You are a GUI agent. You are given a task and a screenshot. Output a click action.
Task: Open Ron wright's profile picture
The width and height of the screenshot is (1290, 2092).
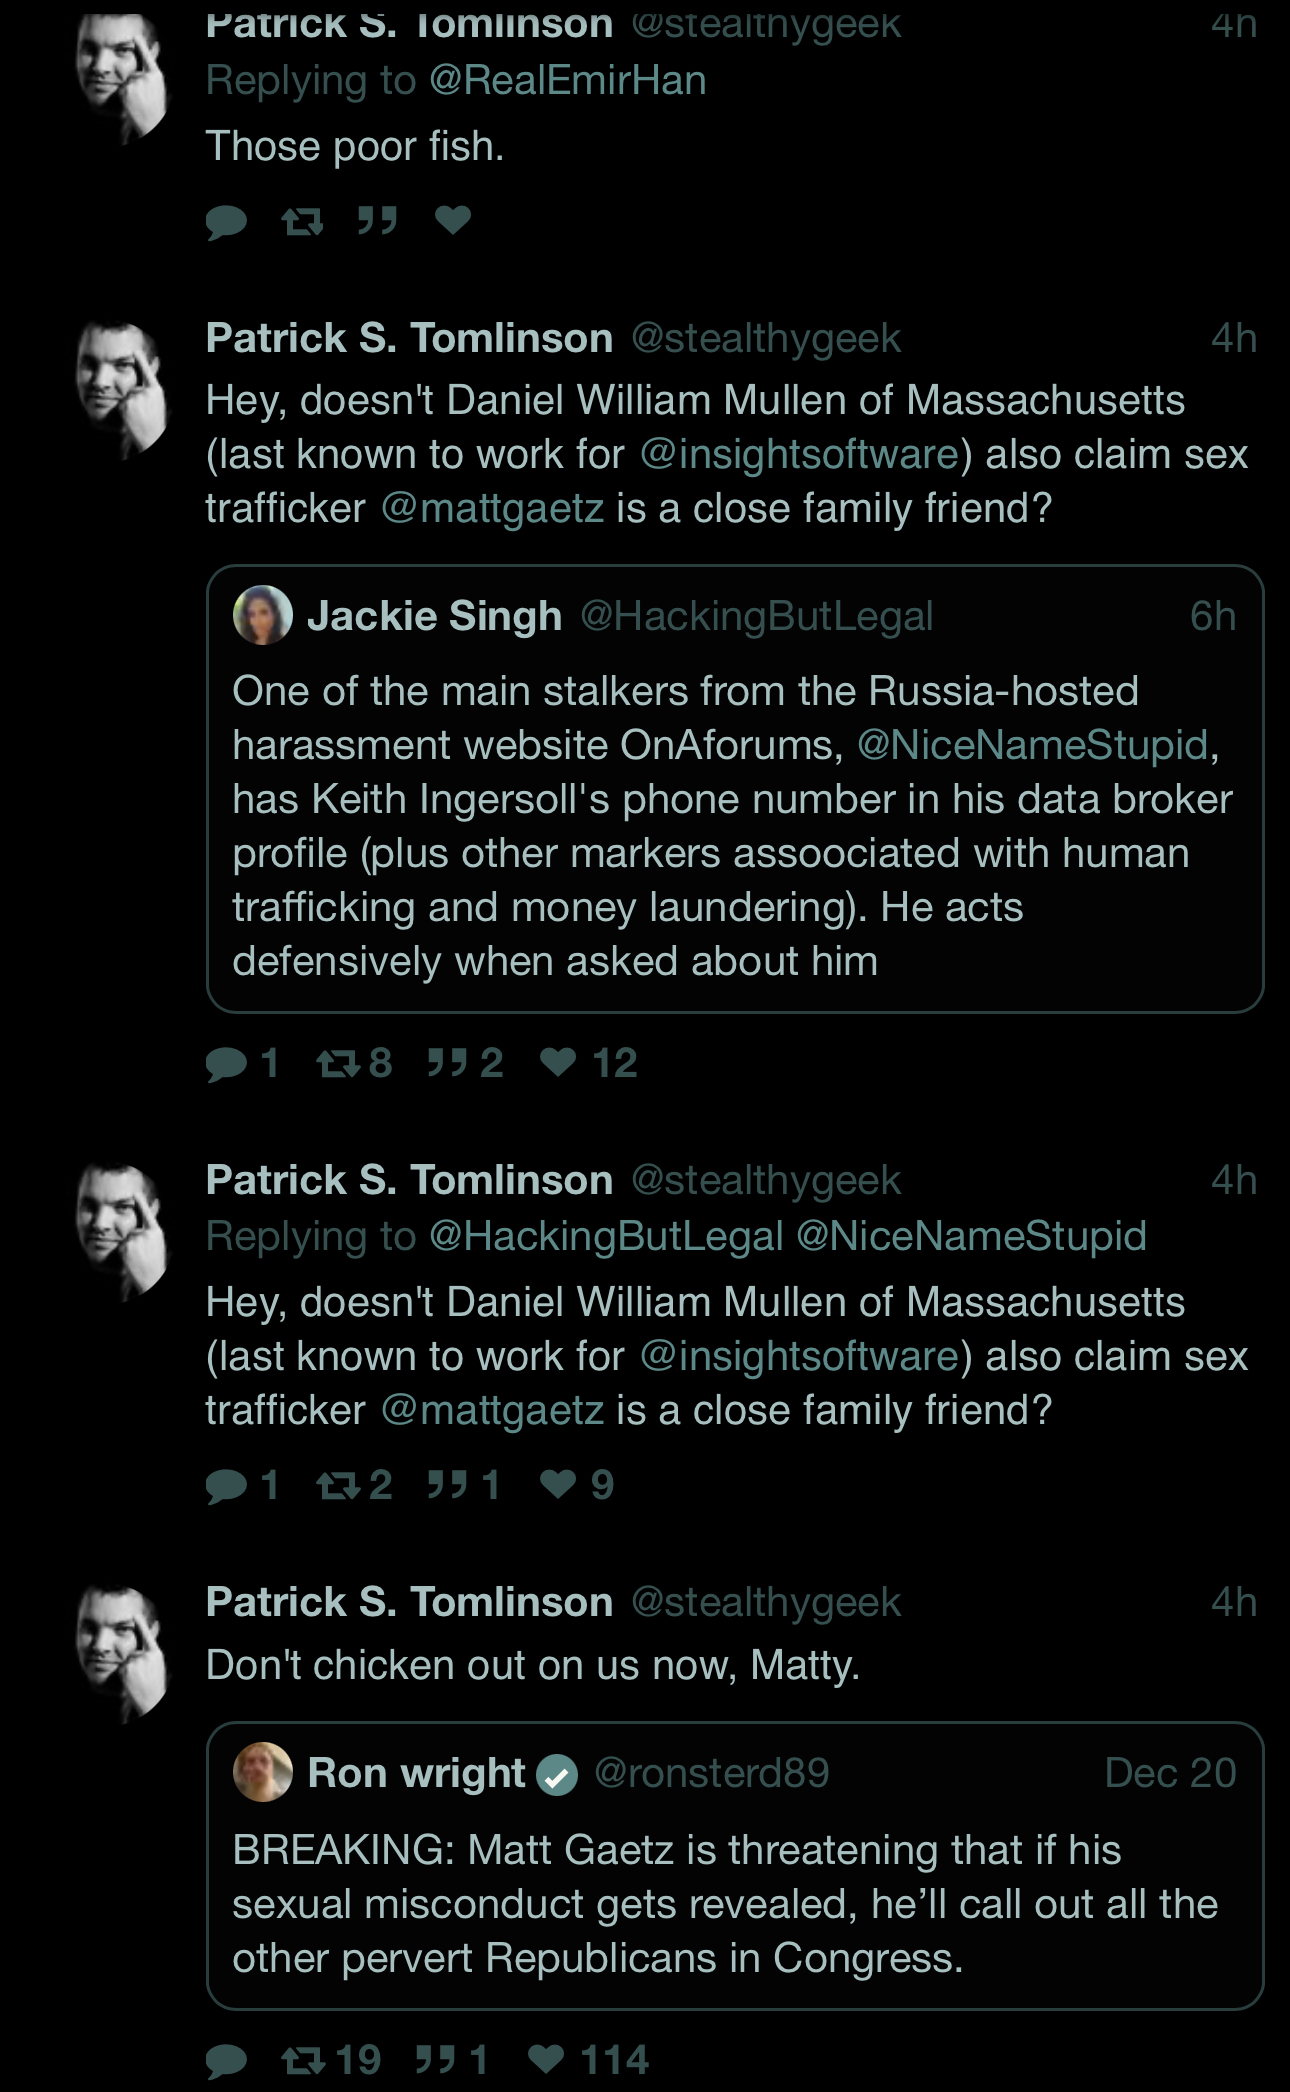pyautogui.click(x=263, y=1772)
